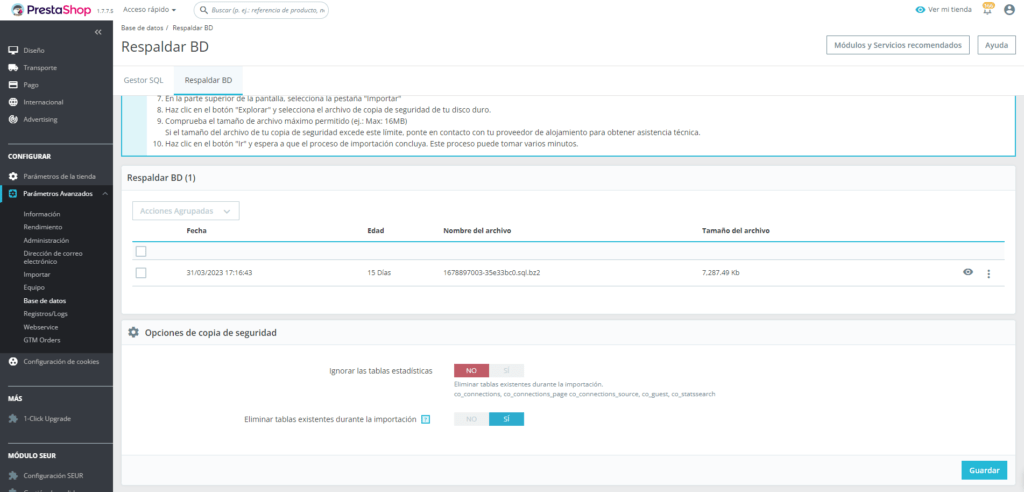
Task: Click file name 1678897003-35e33bc0.sql.bz2
Action: click(x=491, y=273)
